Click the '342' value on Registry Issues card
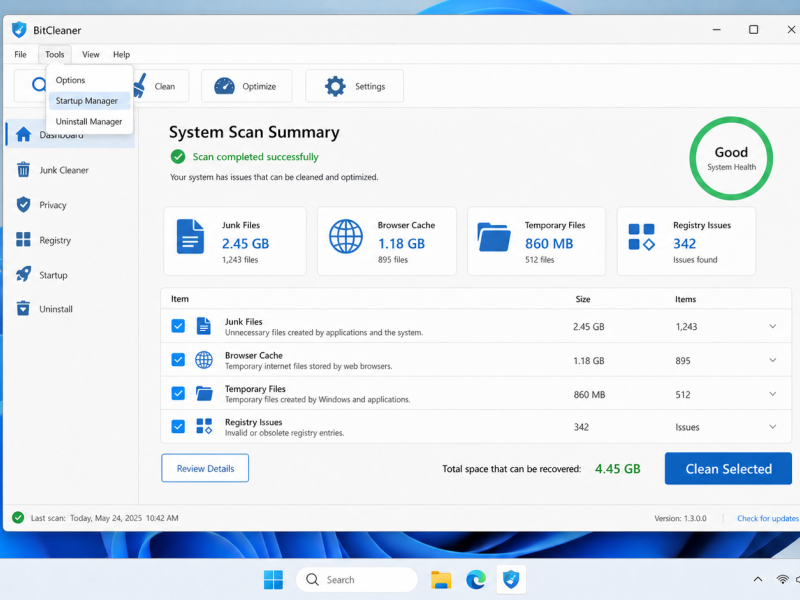Screen dimensions: 800x600 pyautogui.click(x=684, y=244)
